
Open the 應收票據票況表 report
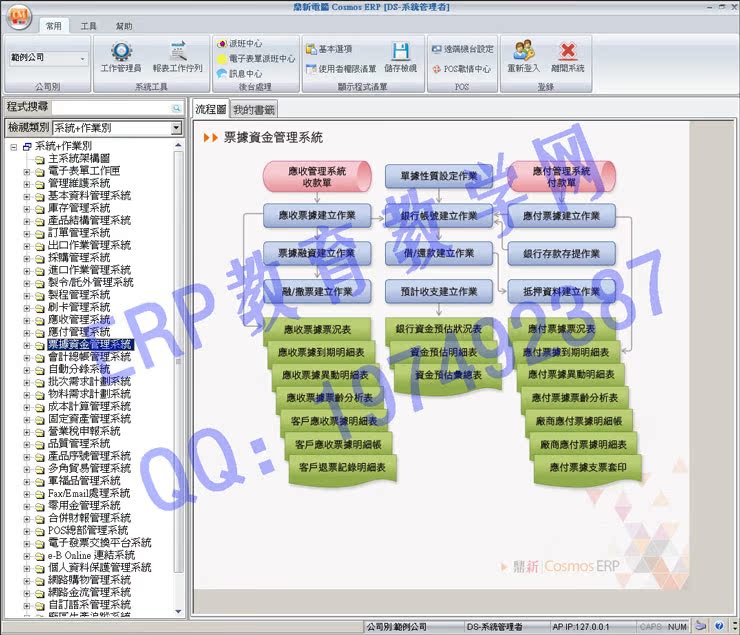[x=317, y=329]
